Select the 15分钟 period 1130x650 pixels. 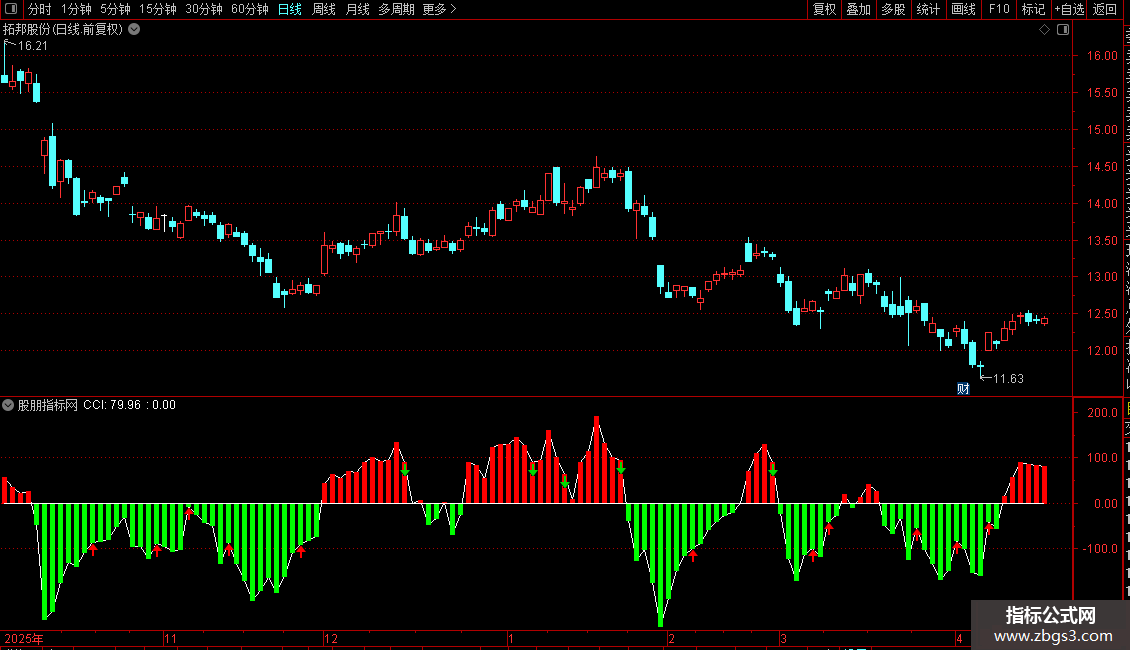coord(158,9)
